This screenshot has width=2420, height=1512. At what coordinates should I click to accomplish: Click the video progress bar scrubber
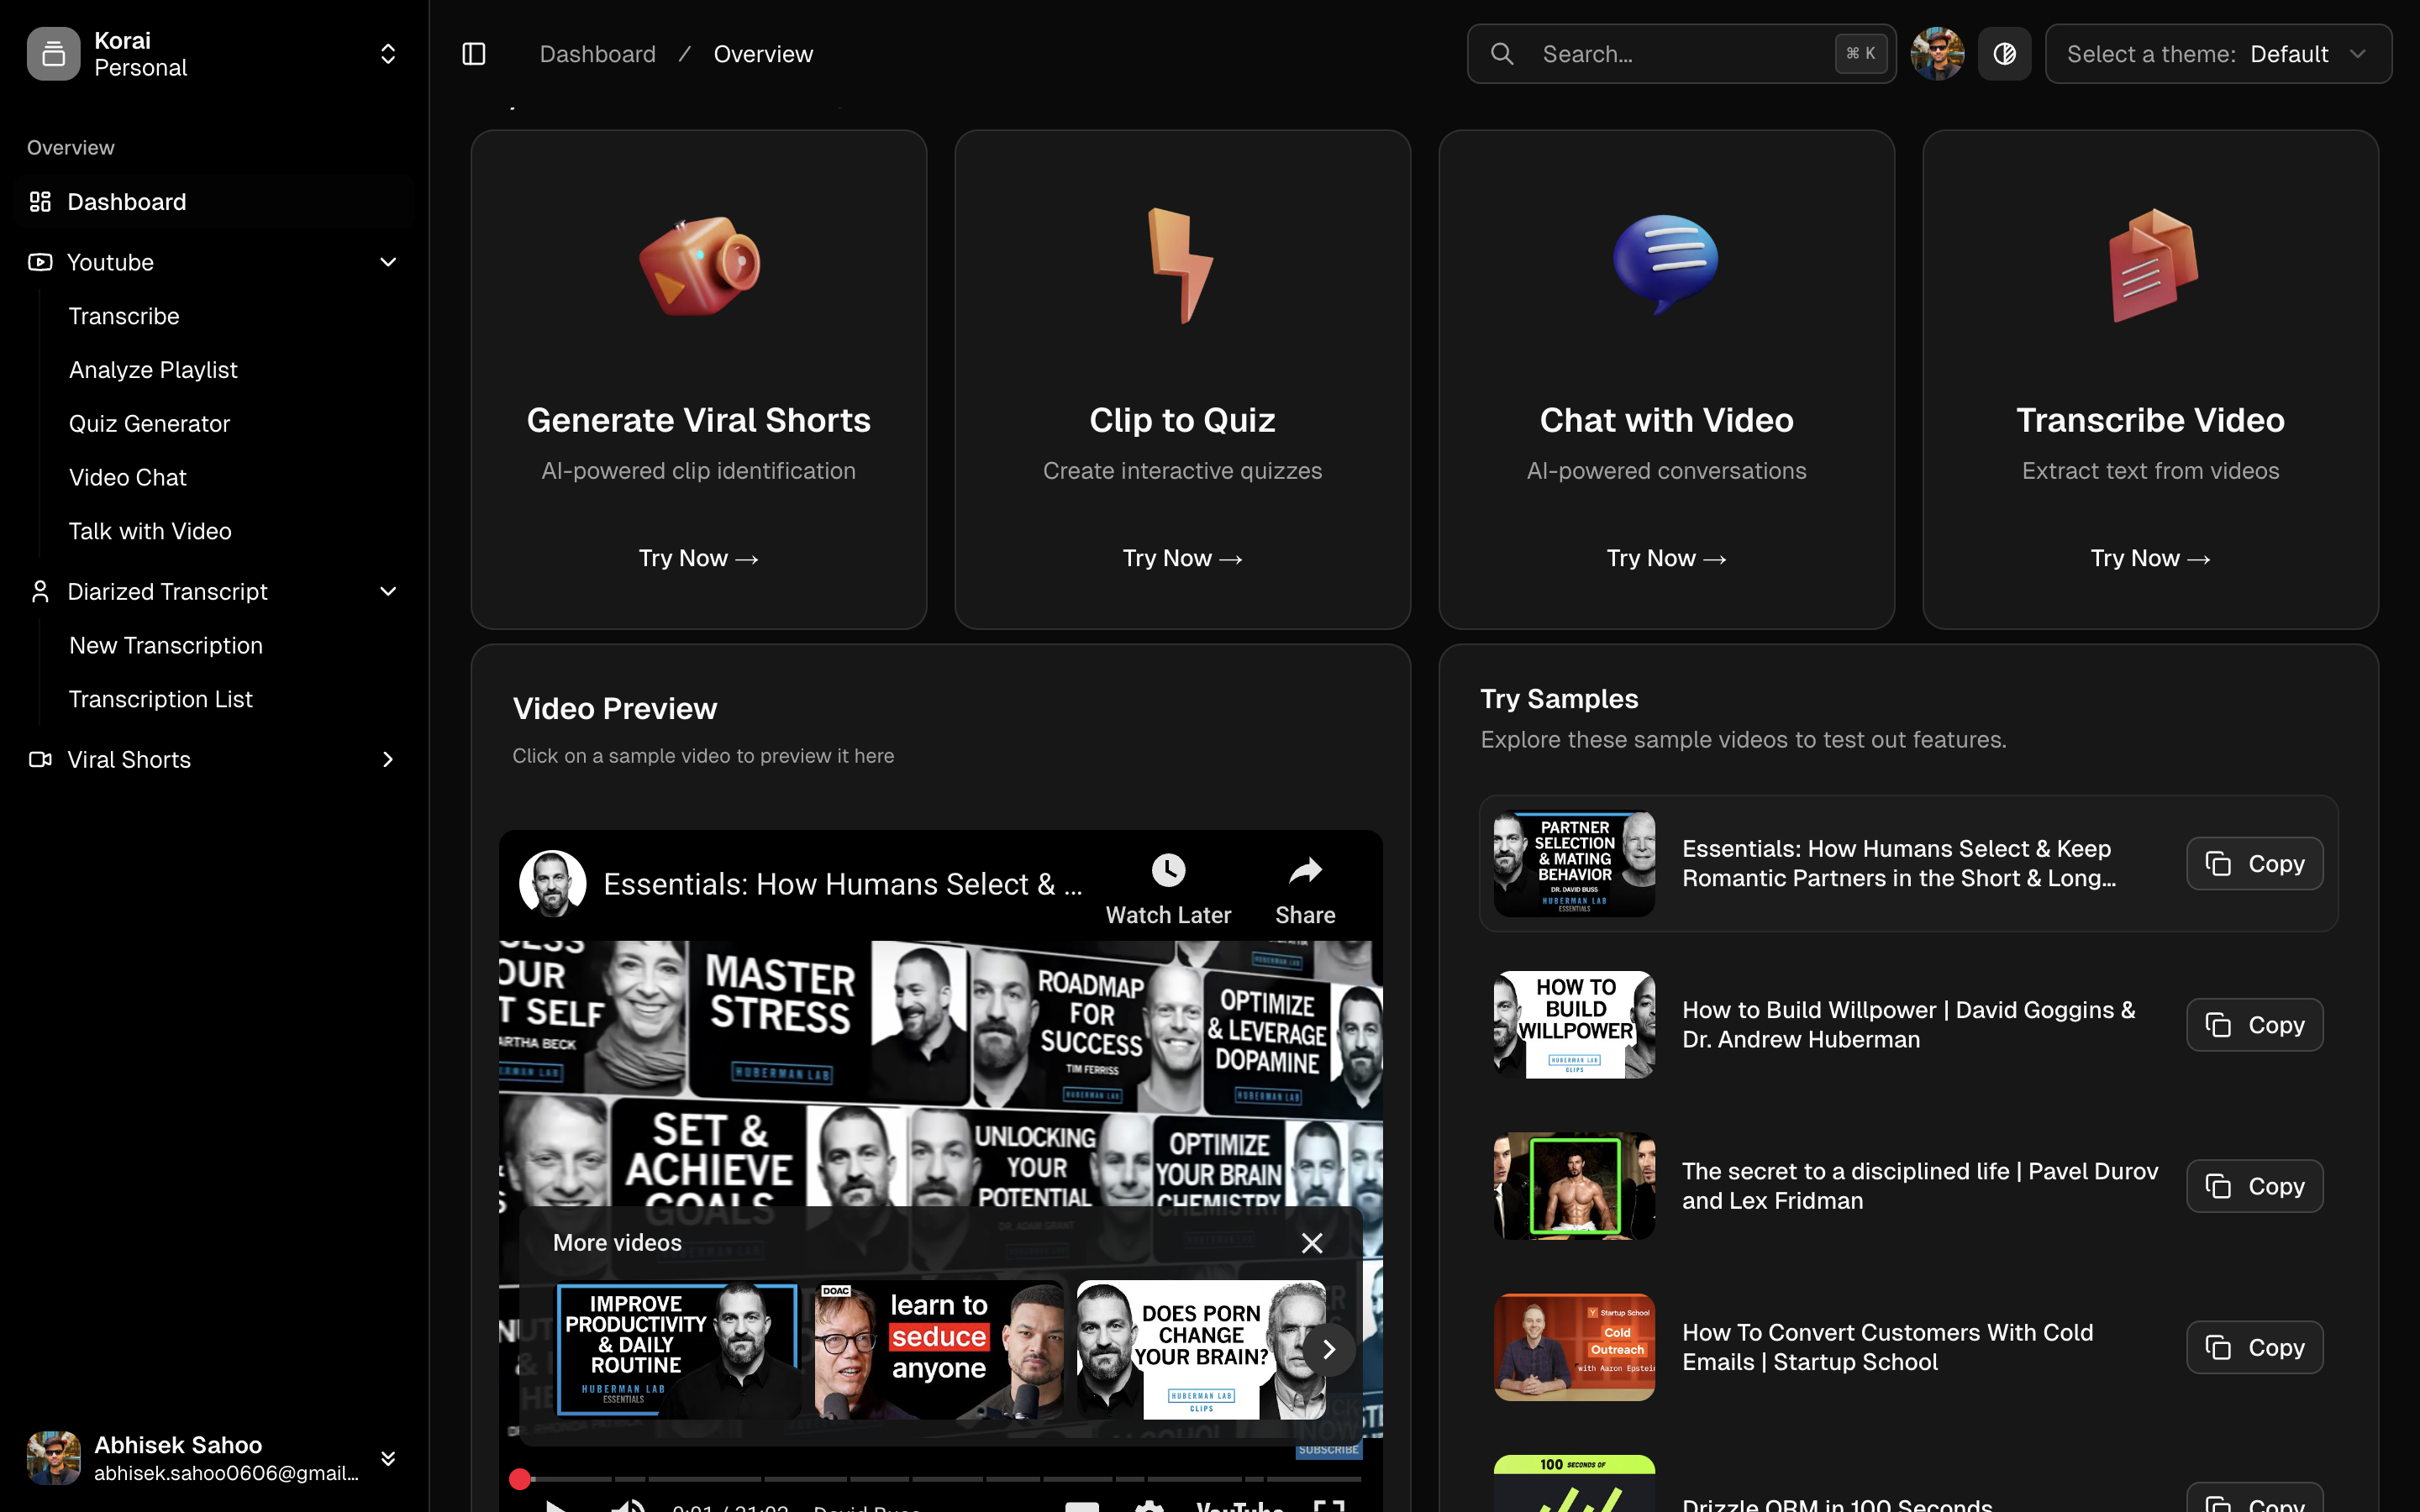click(520, 1479)
